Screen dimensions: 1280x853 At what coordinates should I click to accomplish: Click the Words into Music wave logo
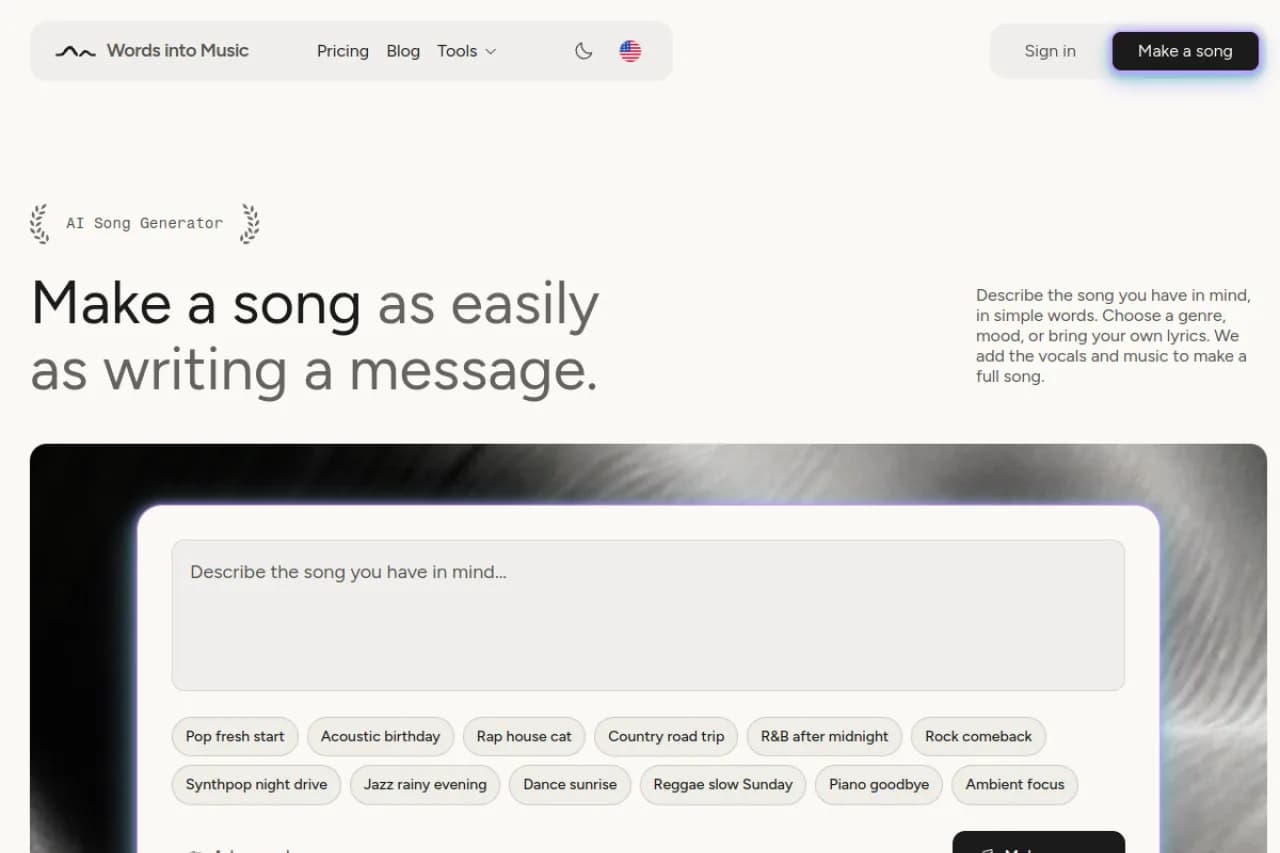click(75, 51)
